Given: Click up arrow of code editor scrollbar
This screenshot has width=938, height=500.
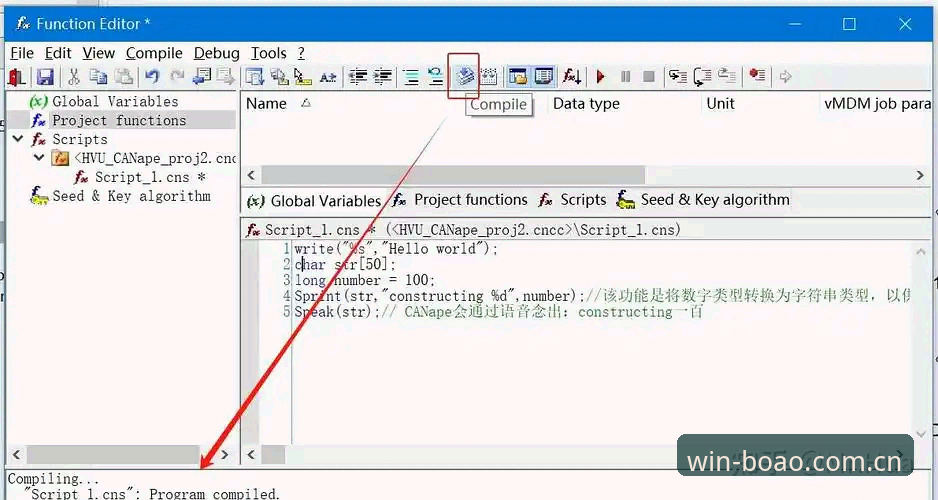Looking at the screenshot, I should click(x=921, y=252).
